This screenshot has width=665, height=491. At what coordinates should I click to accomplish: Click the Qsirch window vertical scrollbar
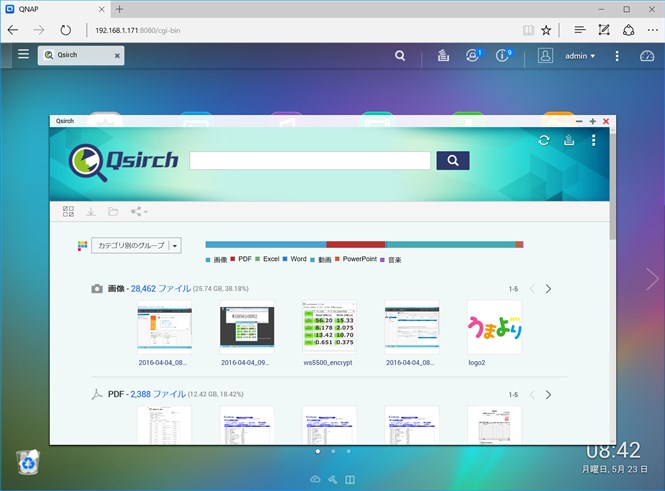(612, 185)
